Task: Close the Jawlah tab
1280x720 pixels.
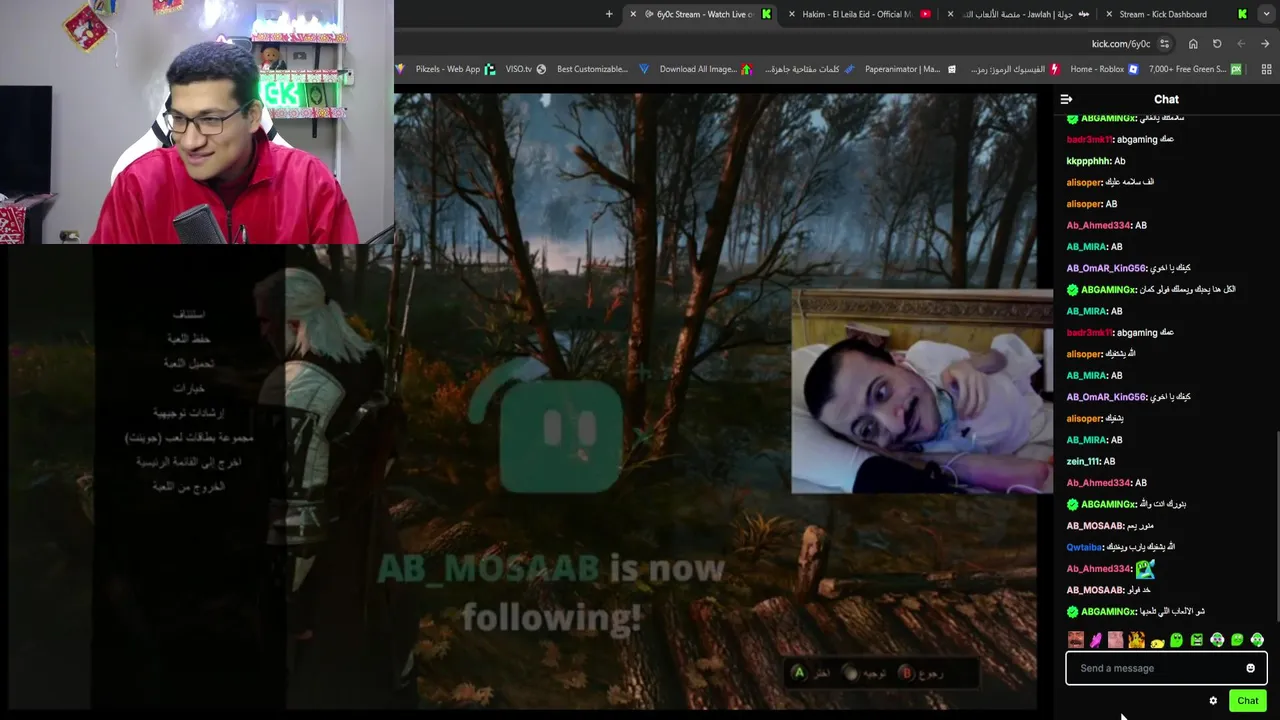Action: coord(950,14)
